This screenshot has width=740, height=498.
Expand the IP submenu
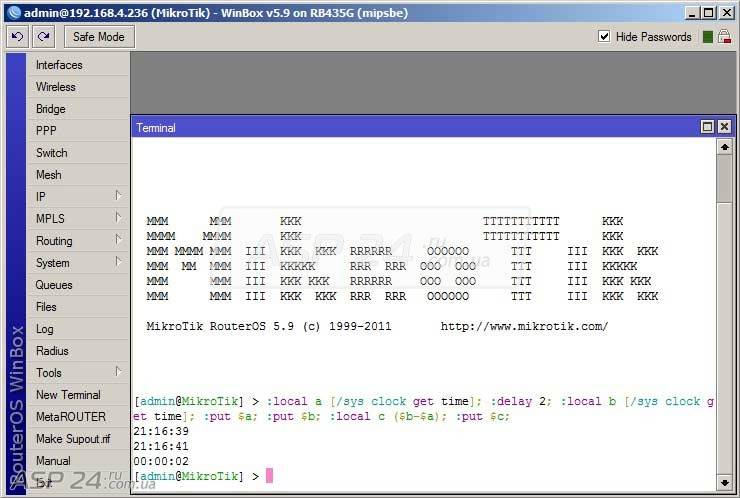coord(79,197)
